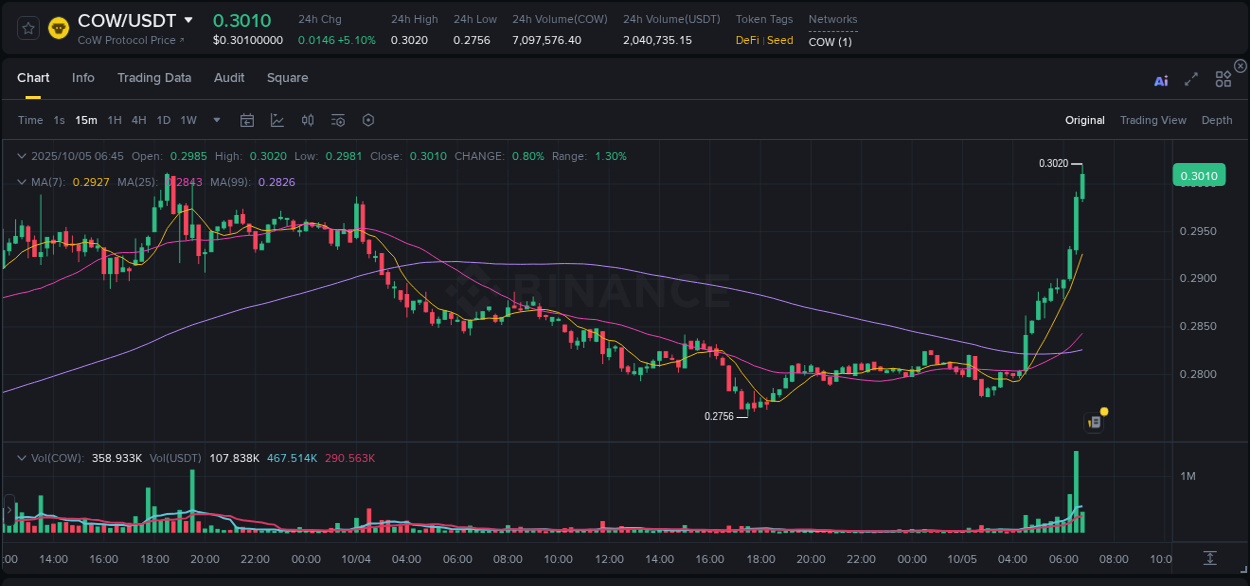Select the candlestick comparison tool

pyautogui.click(x=308, y=120)
